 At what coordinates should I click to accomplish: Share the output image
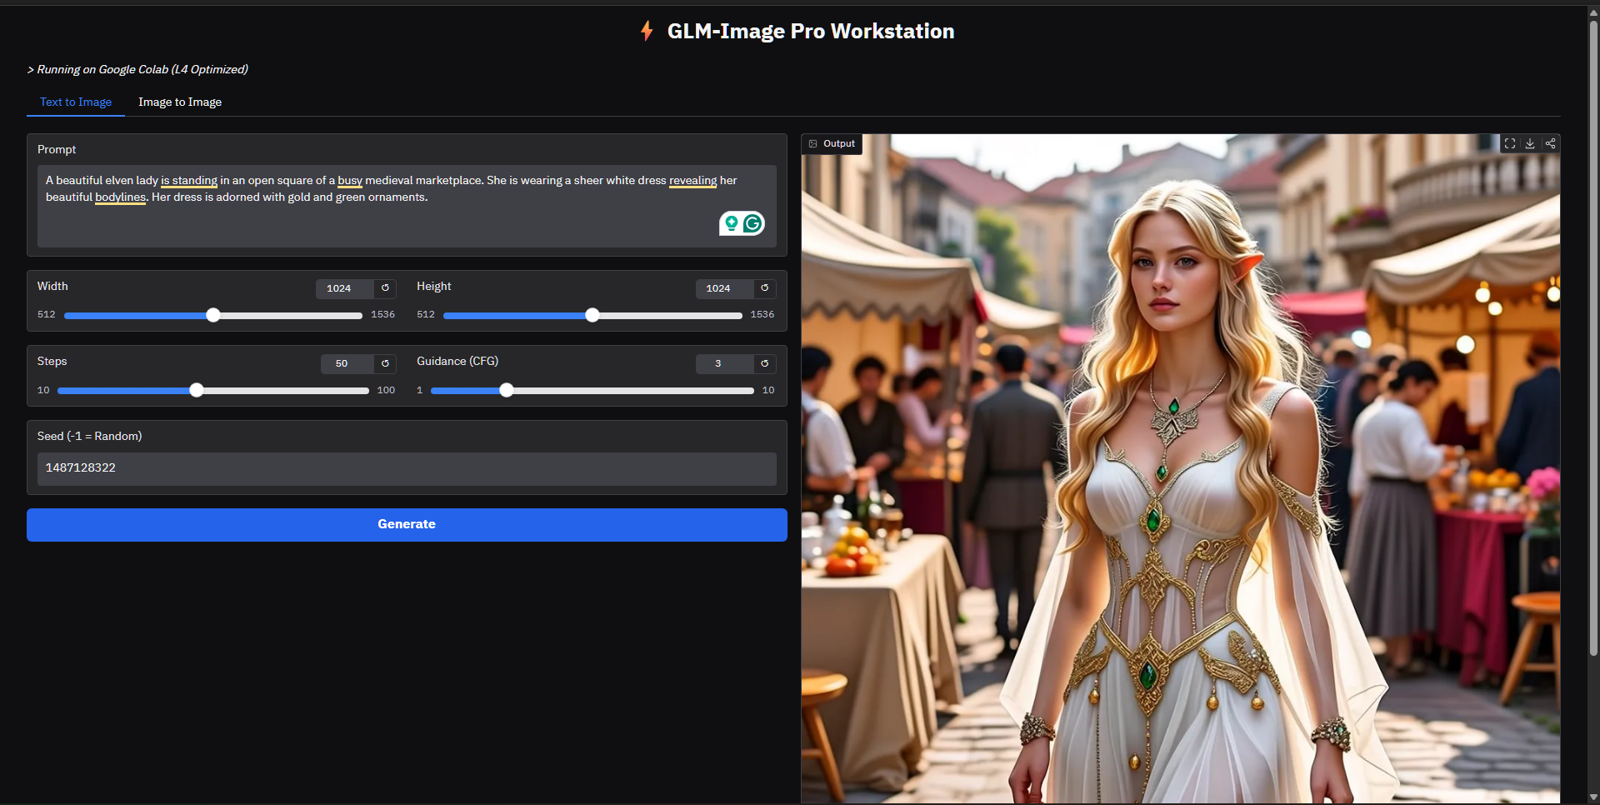[1550, 144]
